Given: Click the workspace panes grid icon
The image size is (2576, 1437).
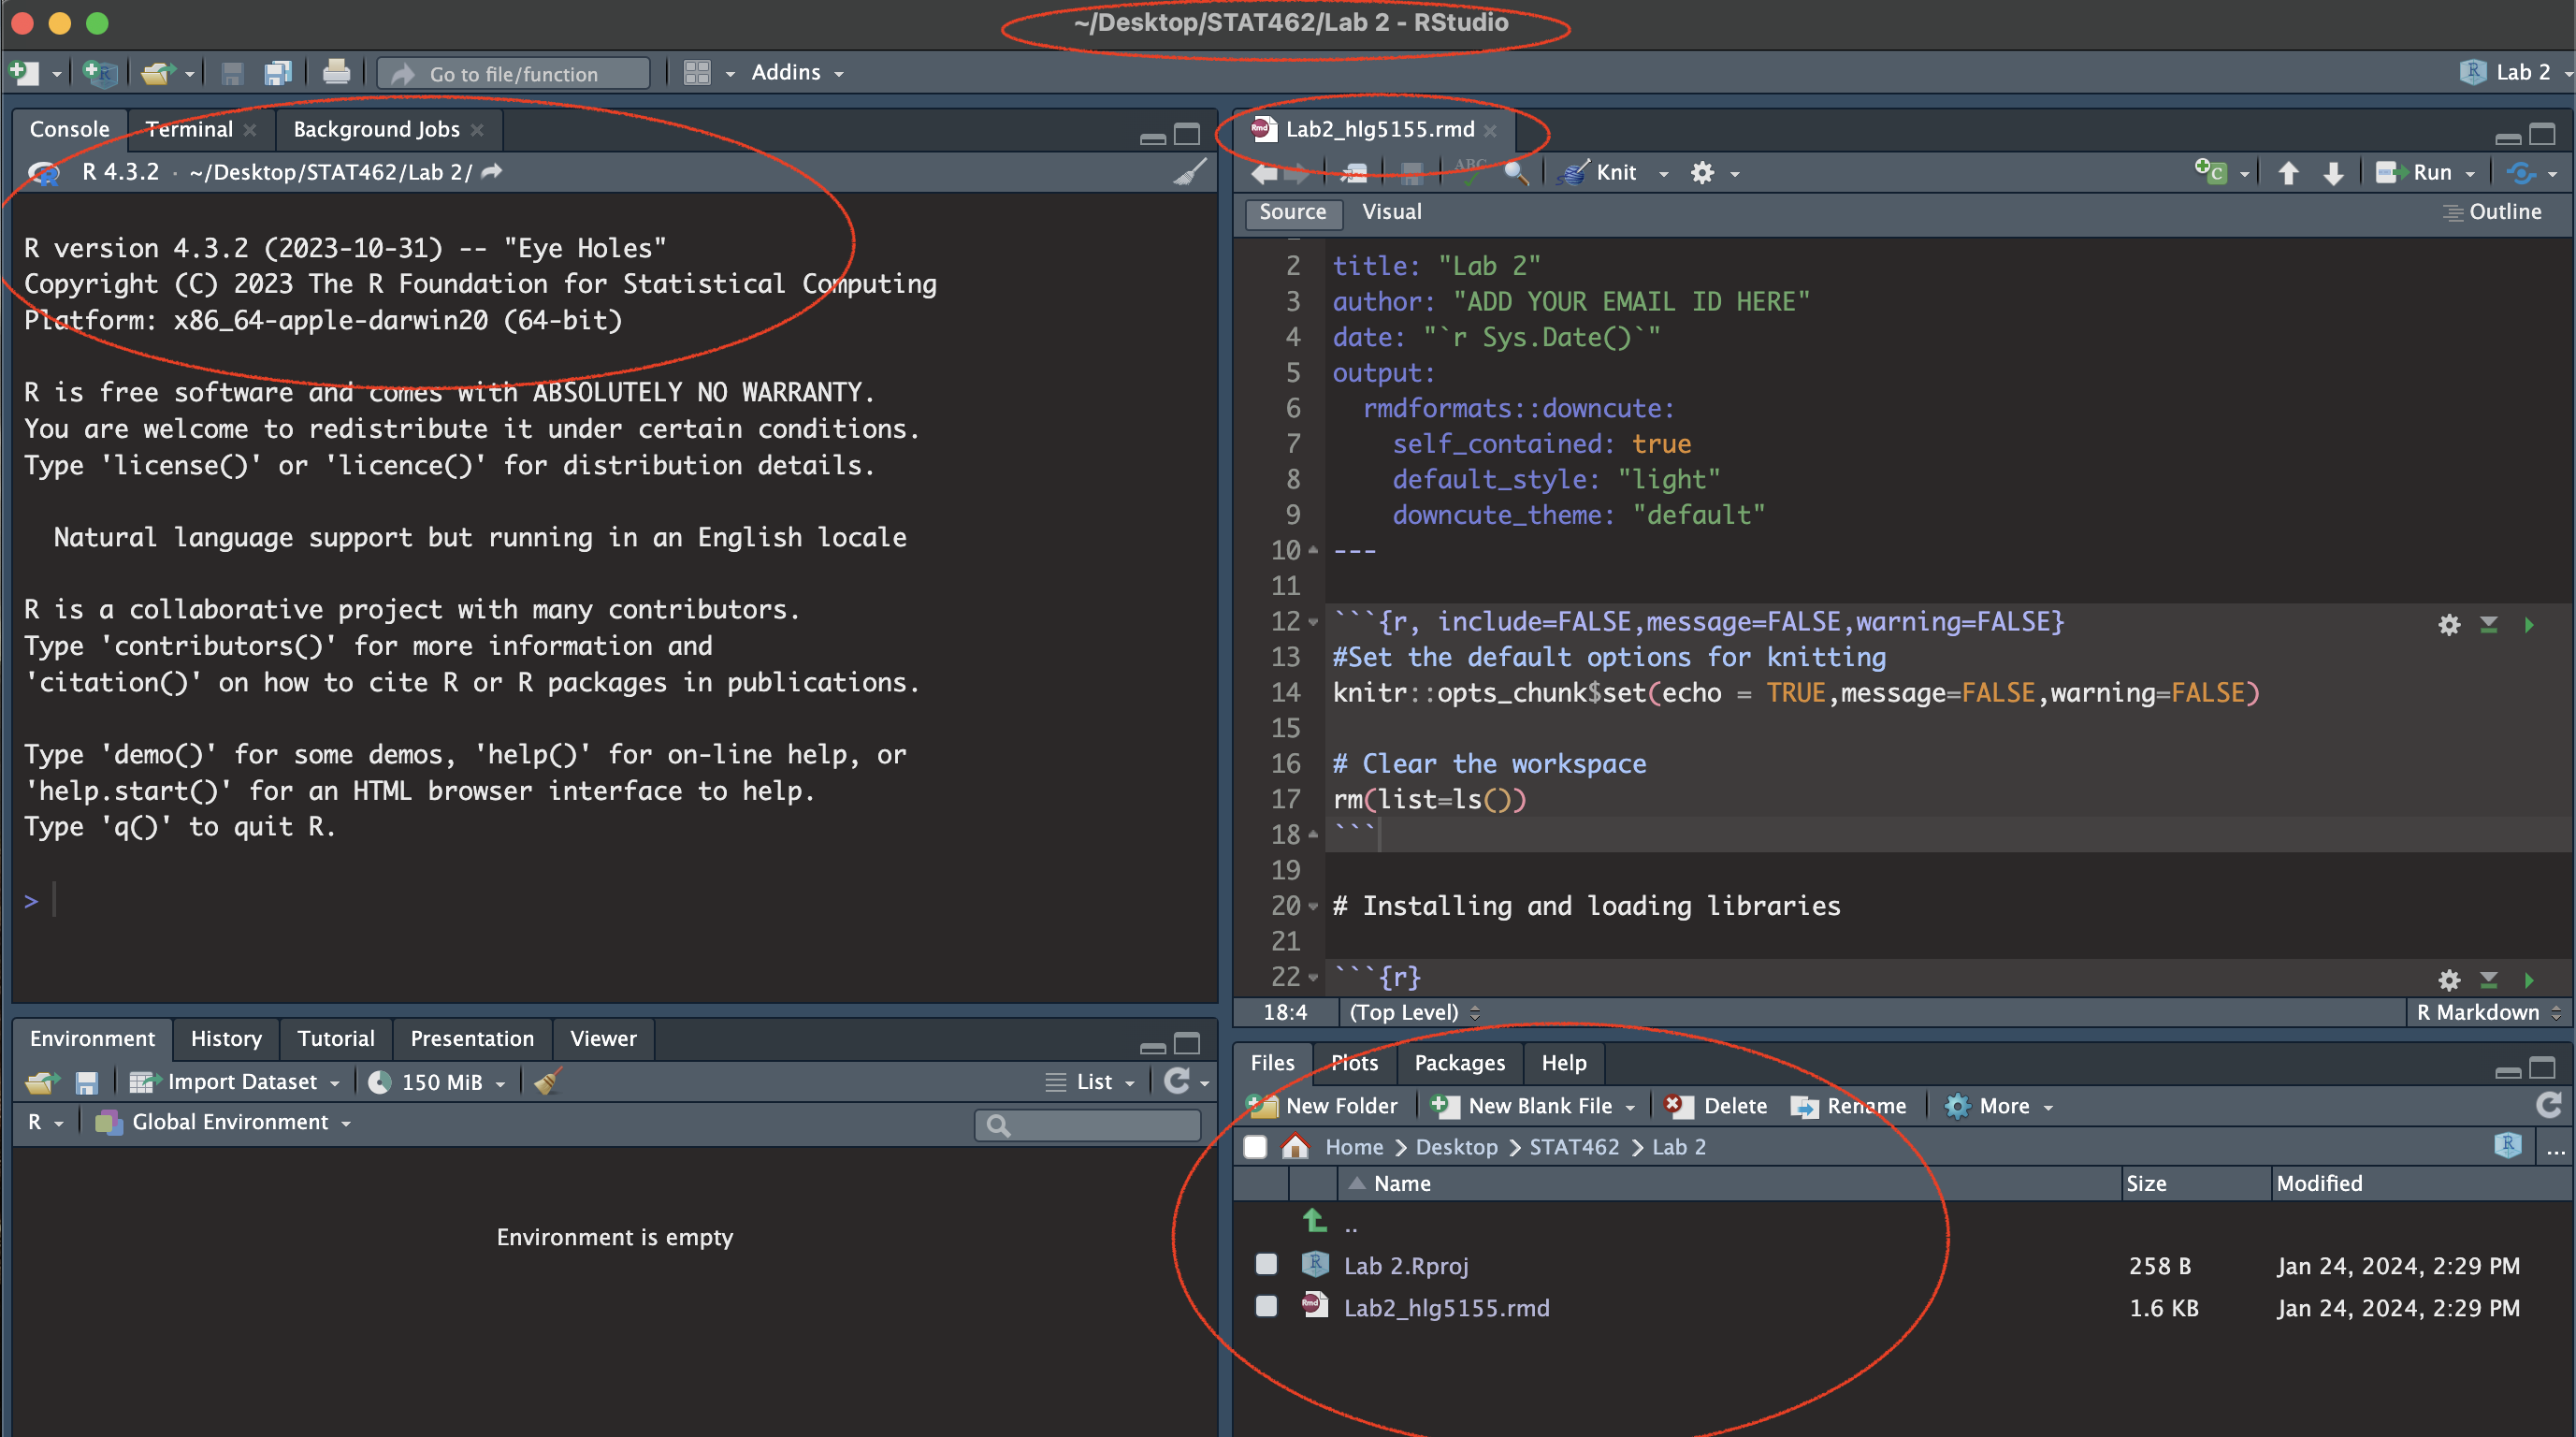Looking at the screenshot, I should pos(697,73).
